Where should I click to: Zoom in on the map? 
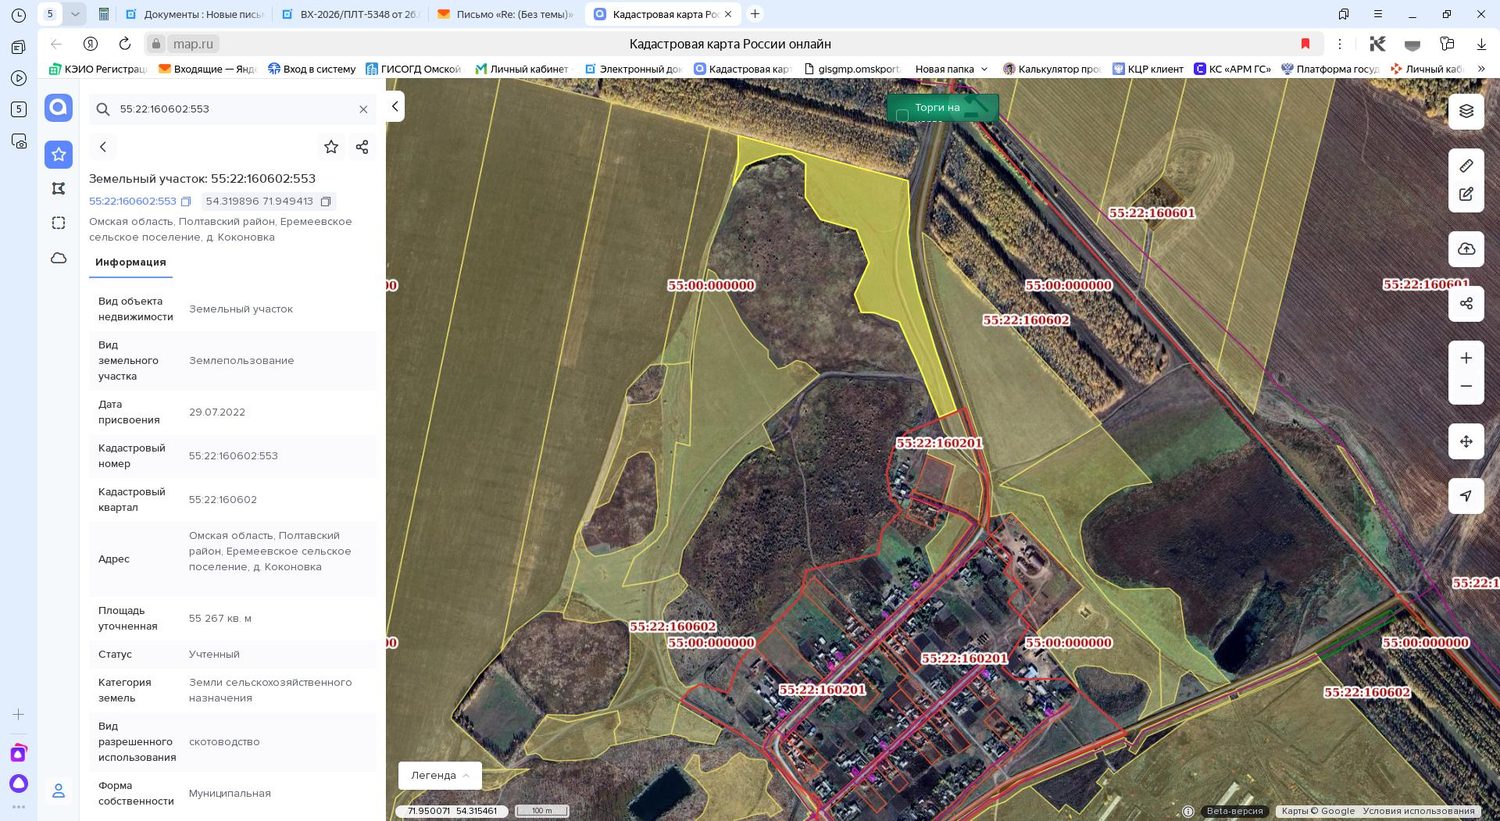(1466, 358)
